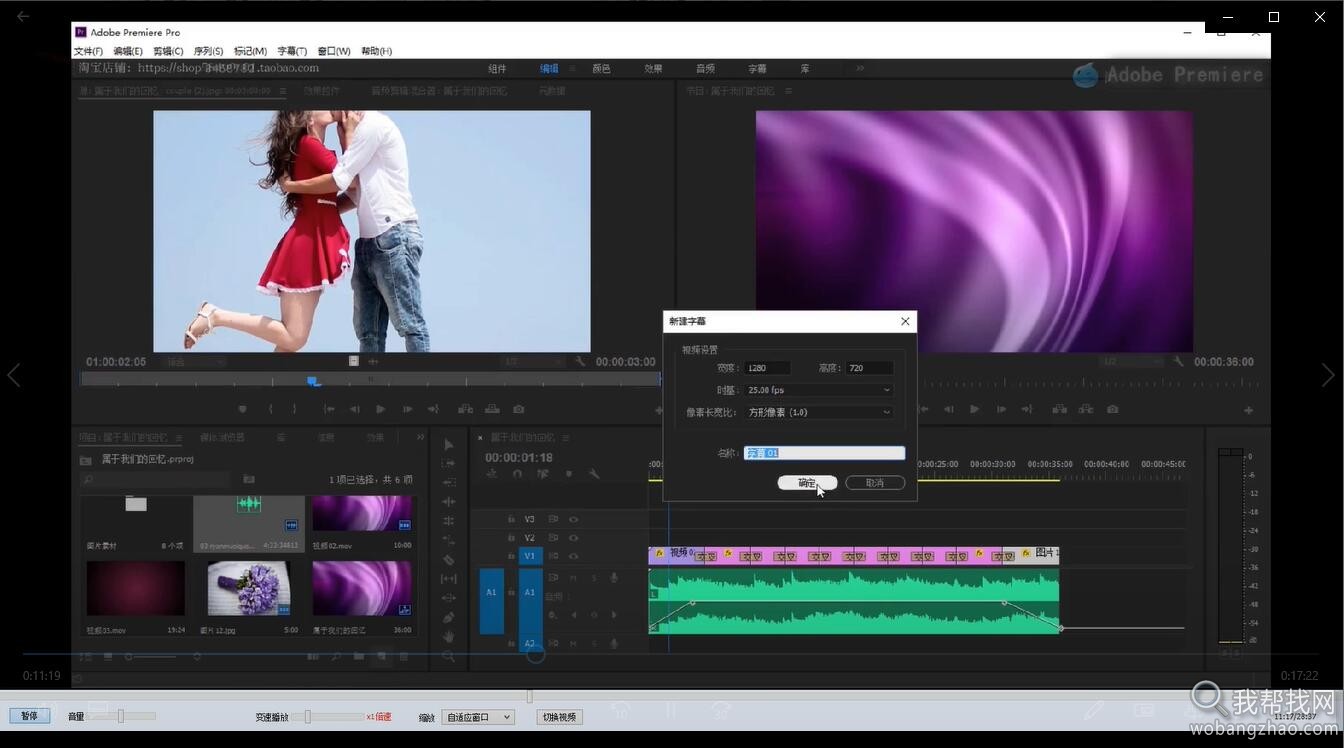Toggle V1 track target button
The width and height of the screenshot is (1344, 748).
530,555
